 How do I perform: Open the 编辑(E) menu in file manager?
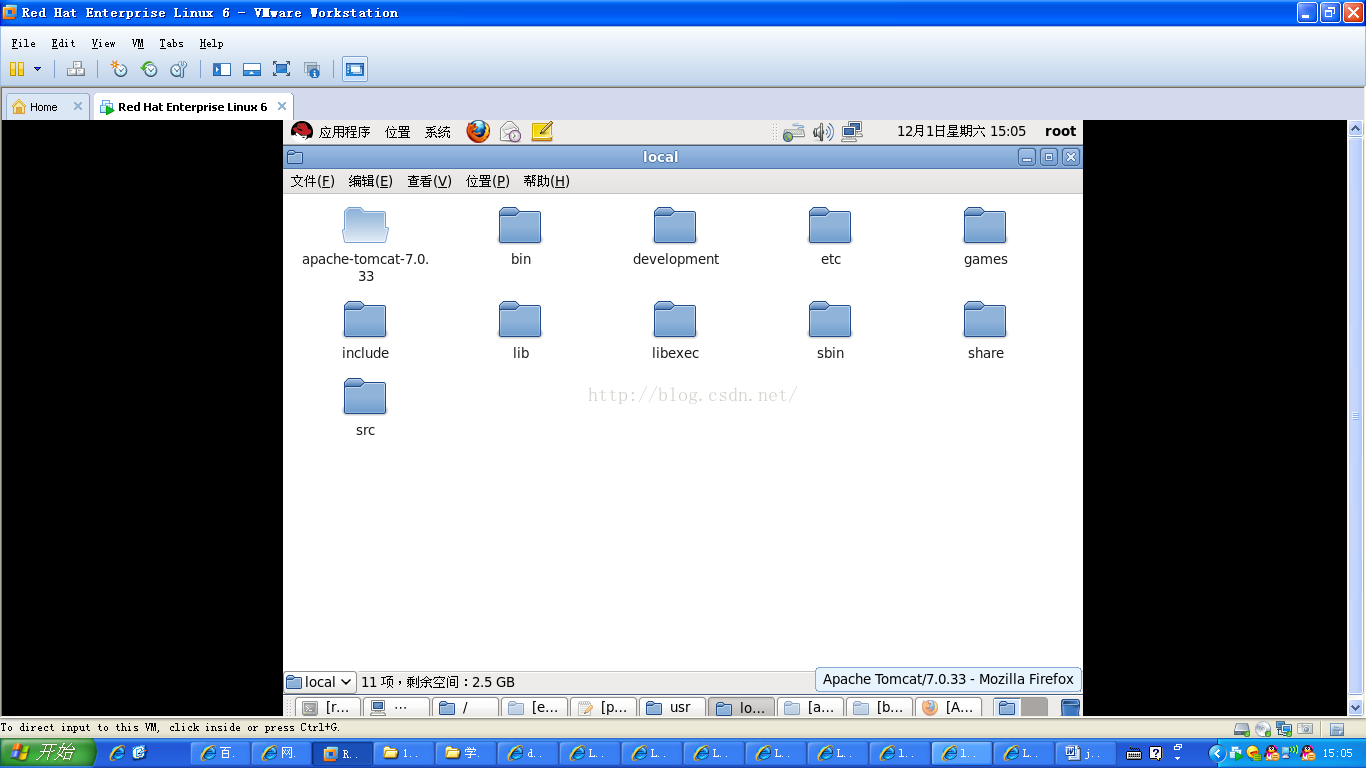[370, 181]
